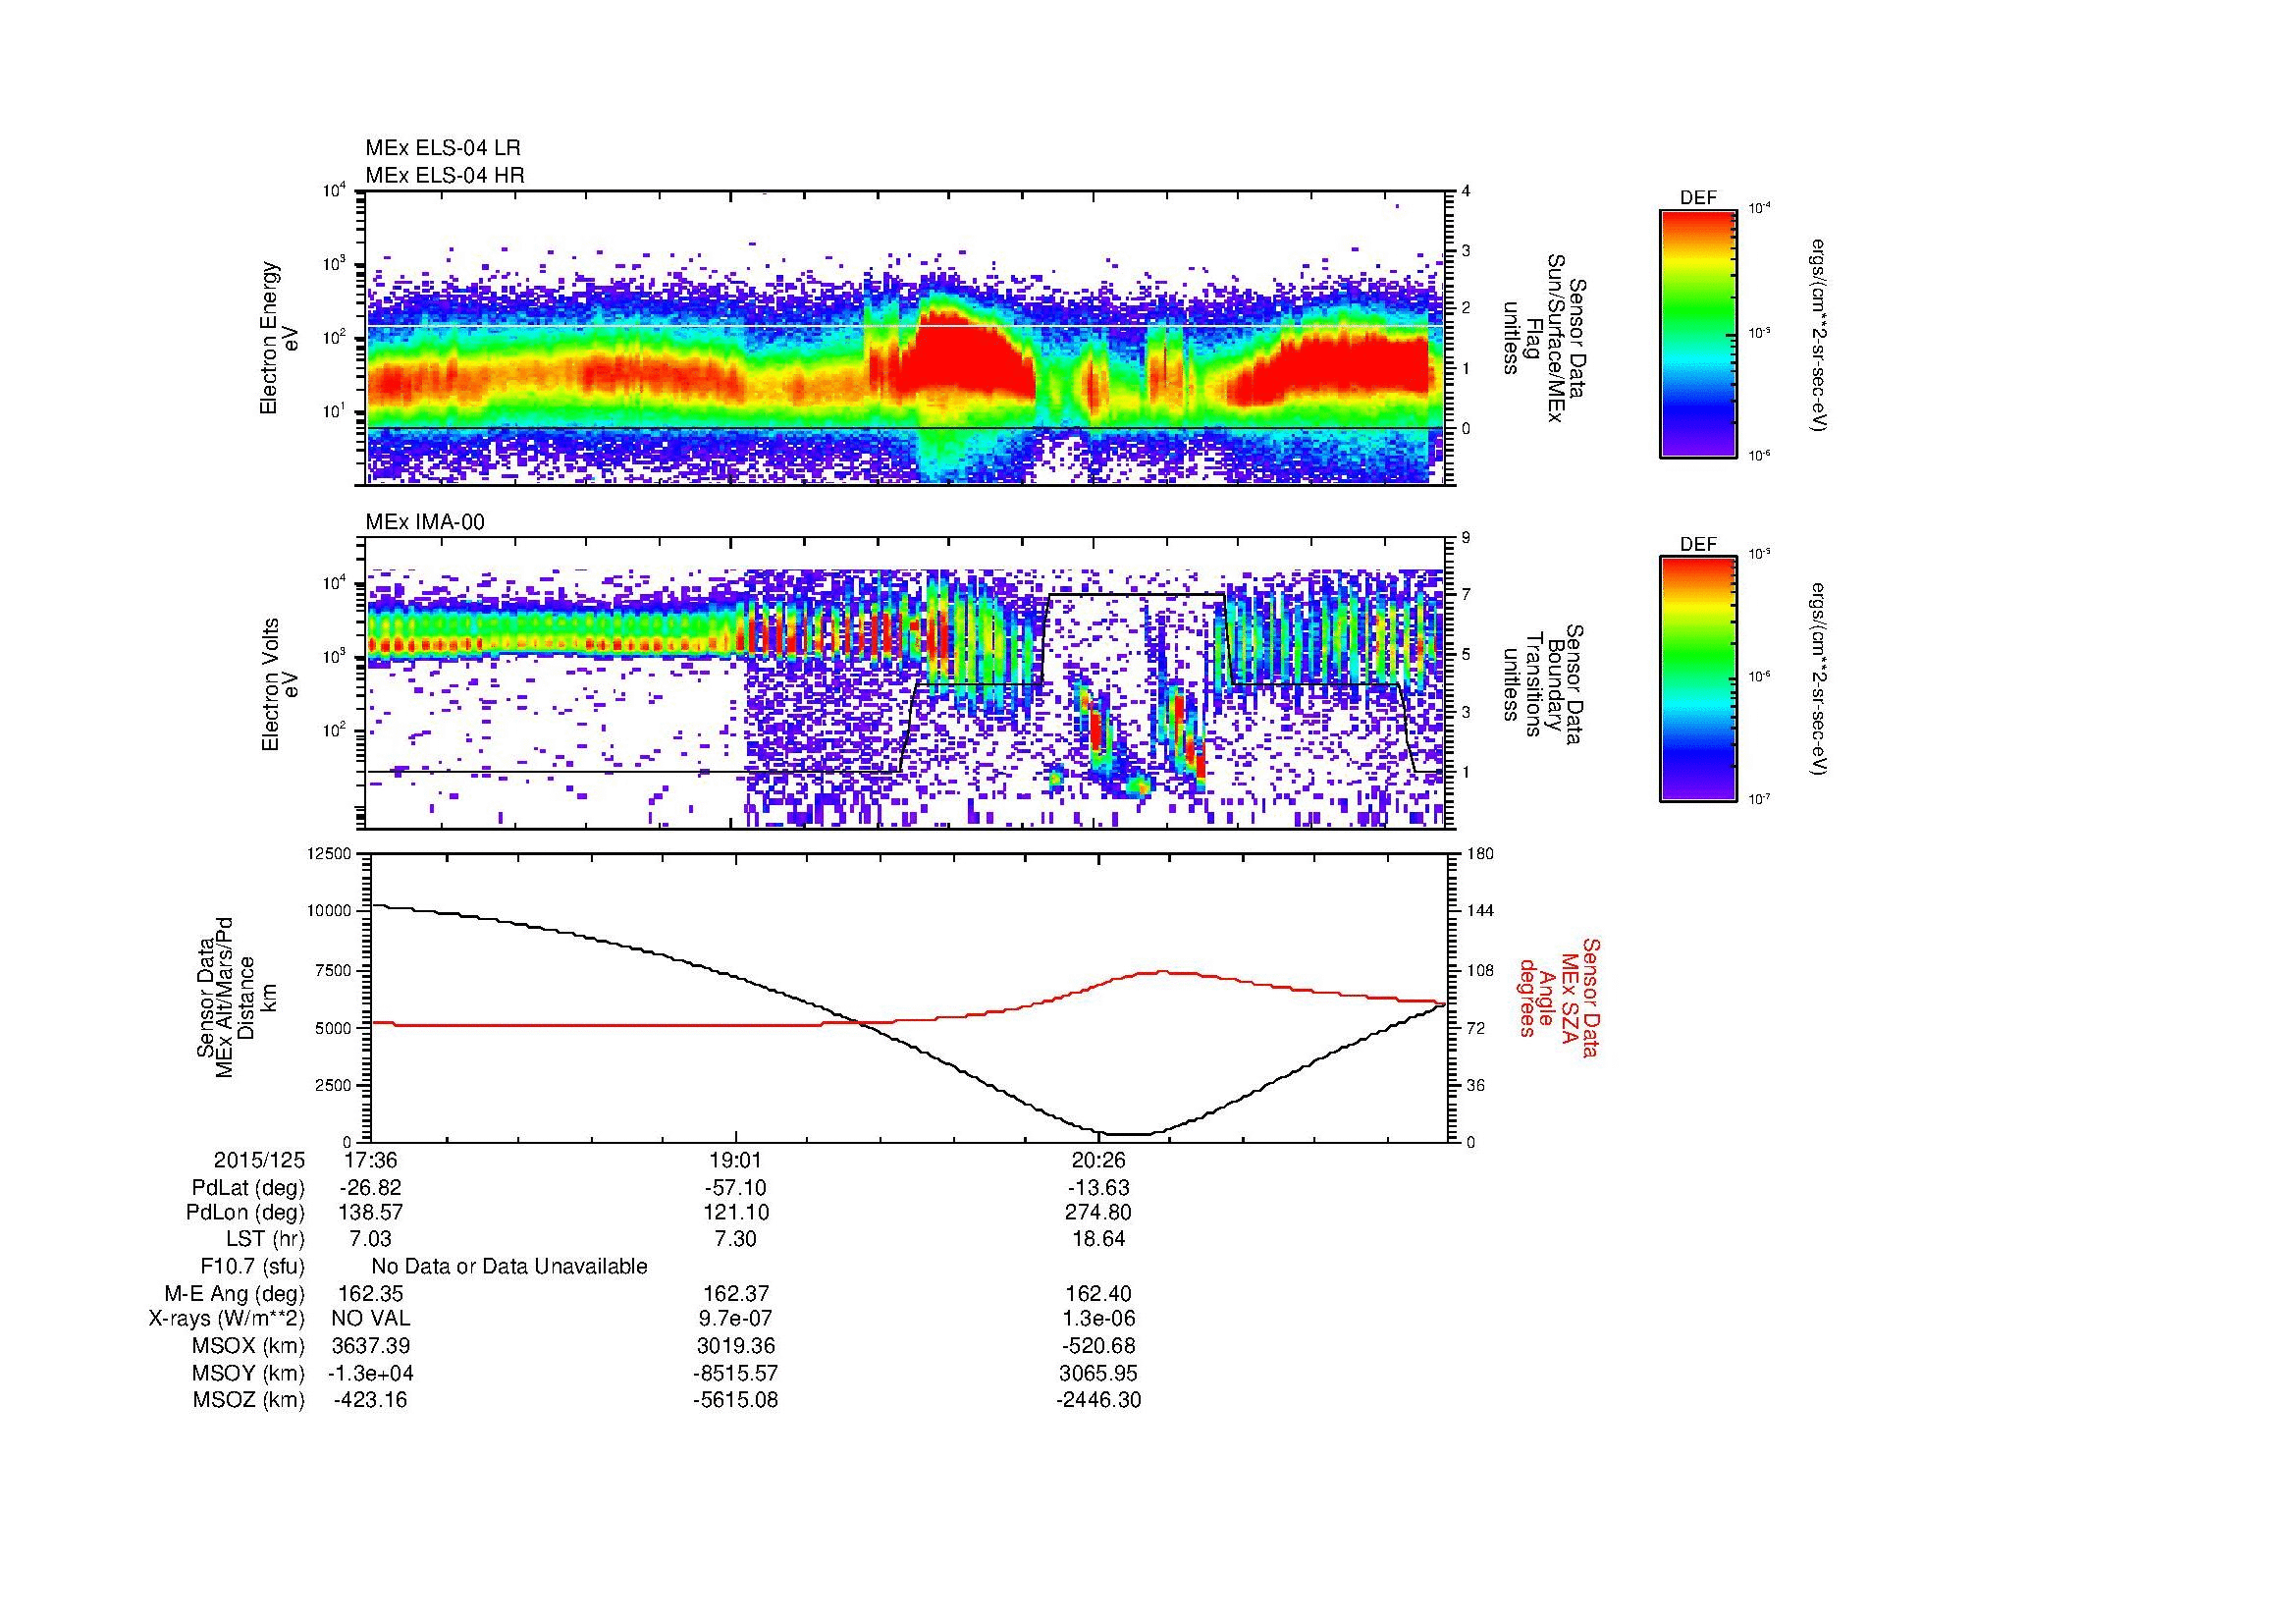Click the 'MSOY (km)' row label
This screenshot has width=2296, height=1623.
click(x=249, y=1373)
